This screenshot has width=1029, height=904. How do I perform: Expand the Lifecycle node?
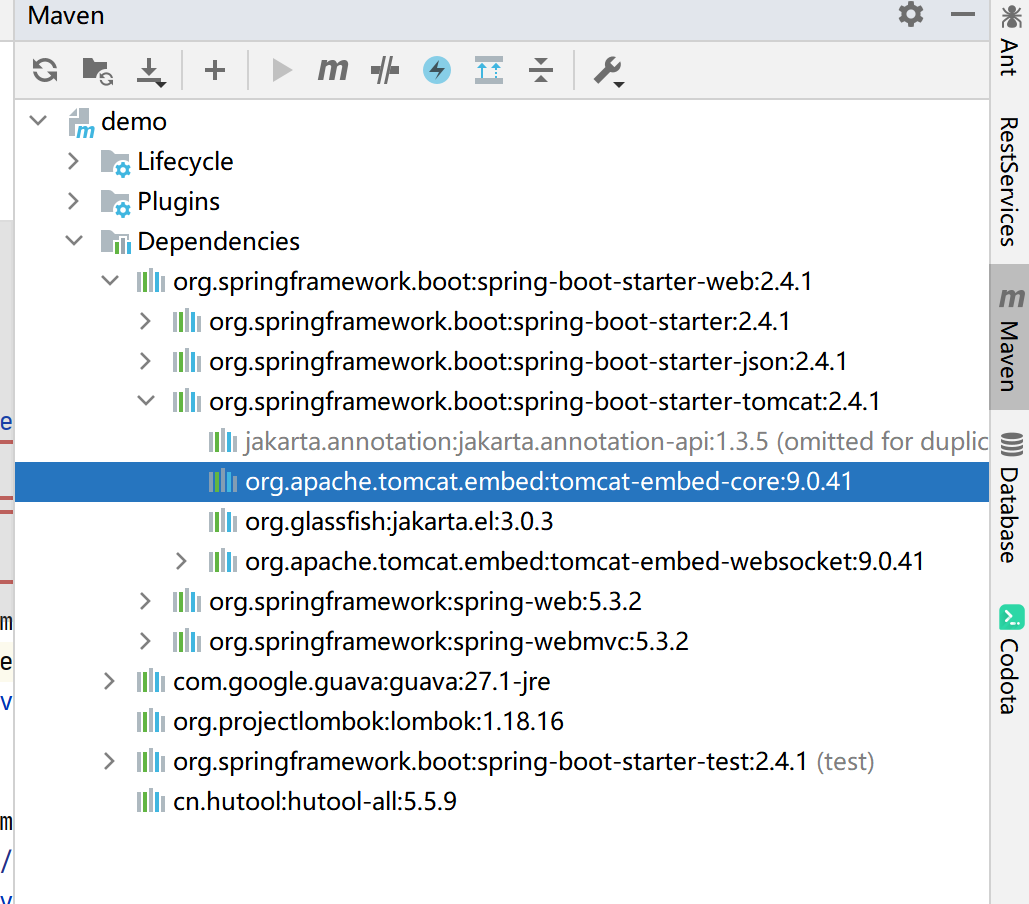click(74, 161)
